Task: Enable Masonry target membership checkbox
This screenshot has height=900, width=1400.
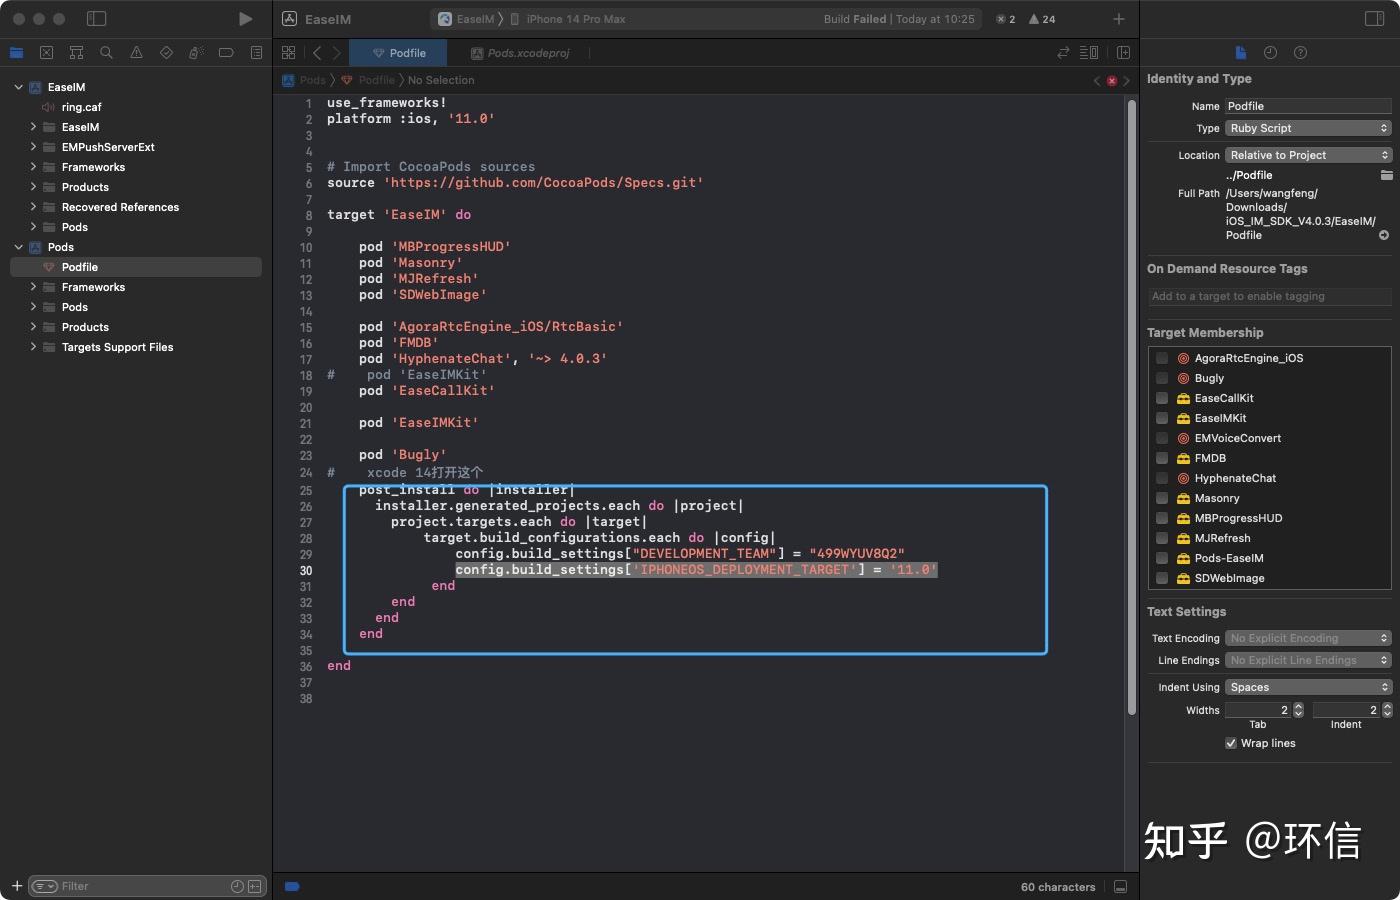Action: 1162,498
